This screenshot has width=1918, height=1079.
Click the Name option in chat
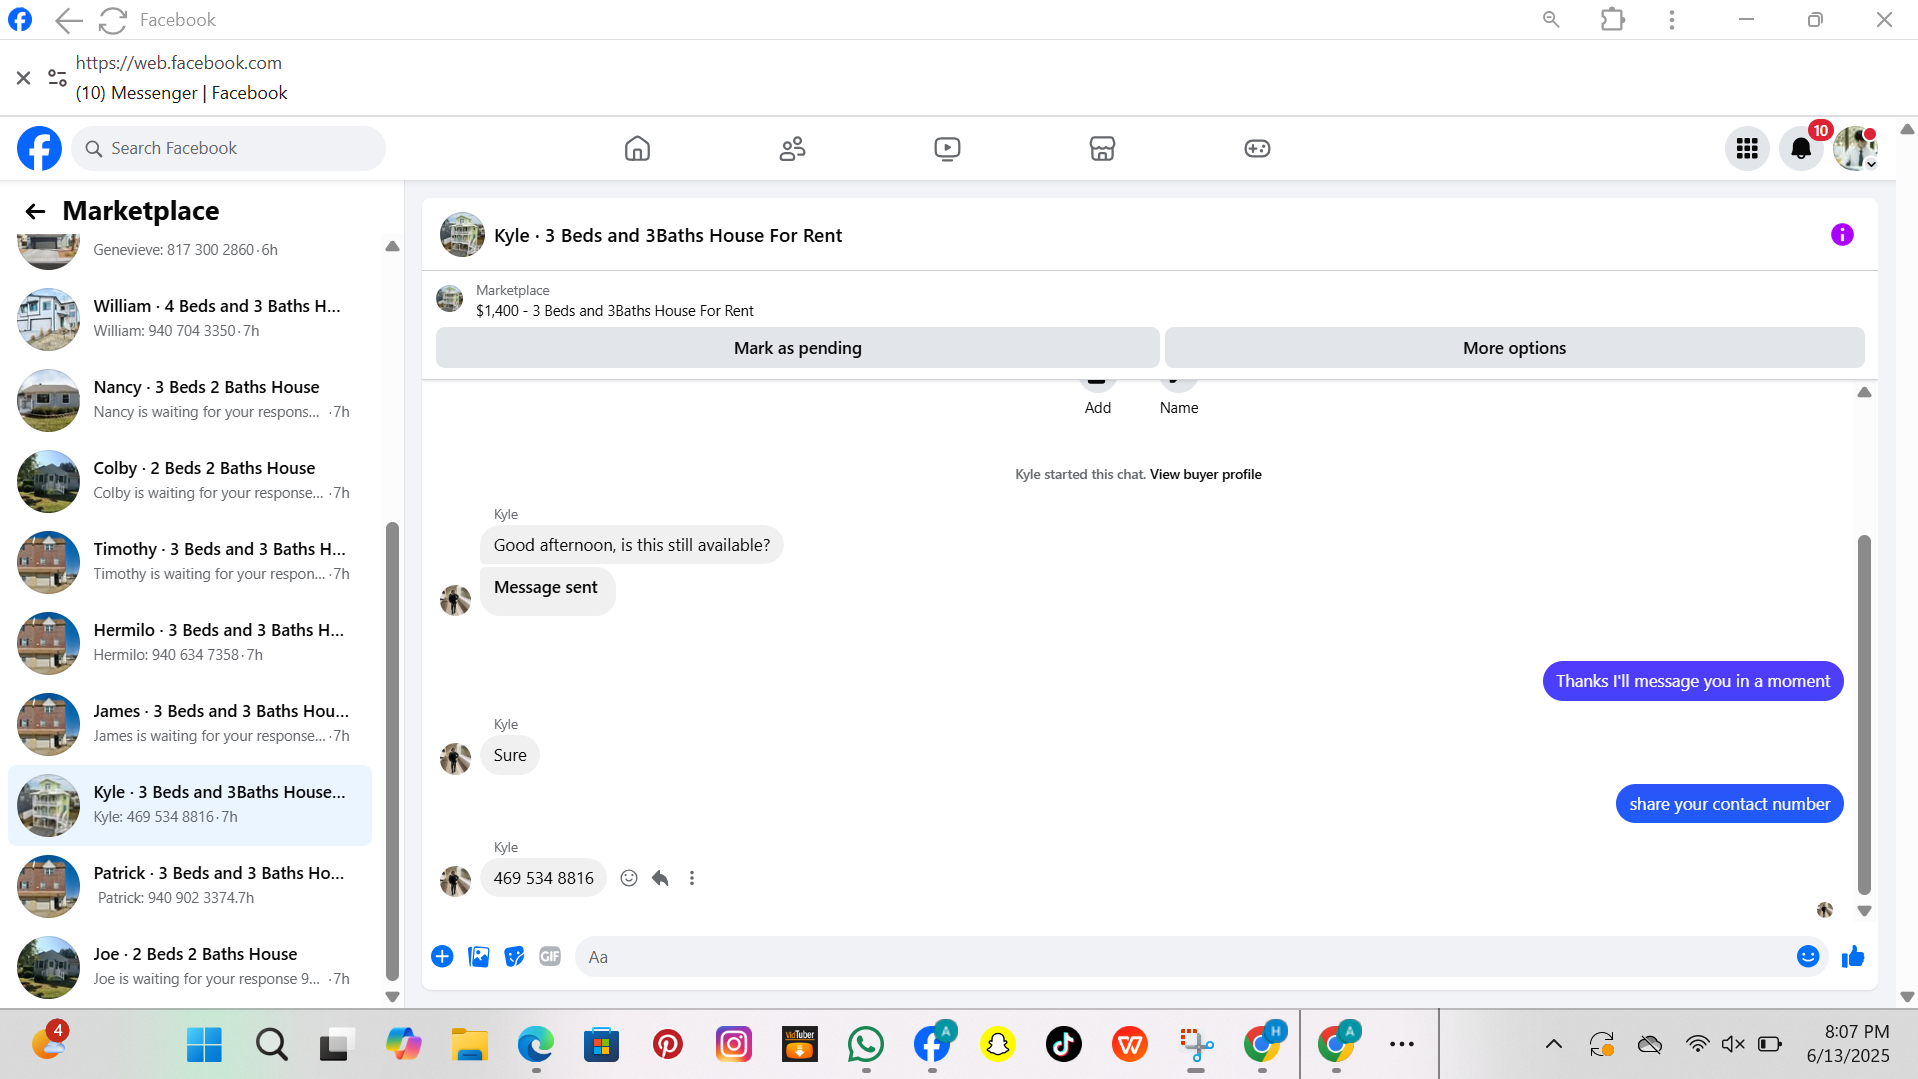tap(1178, 396)
